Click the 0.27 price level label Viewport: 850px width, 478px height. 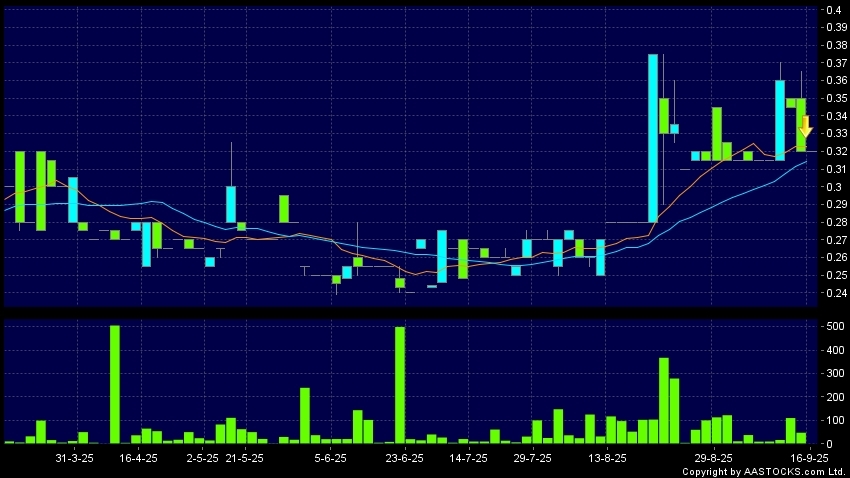(x=837, y=240)
